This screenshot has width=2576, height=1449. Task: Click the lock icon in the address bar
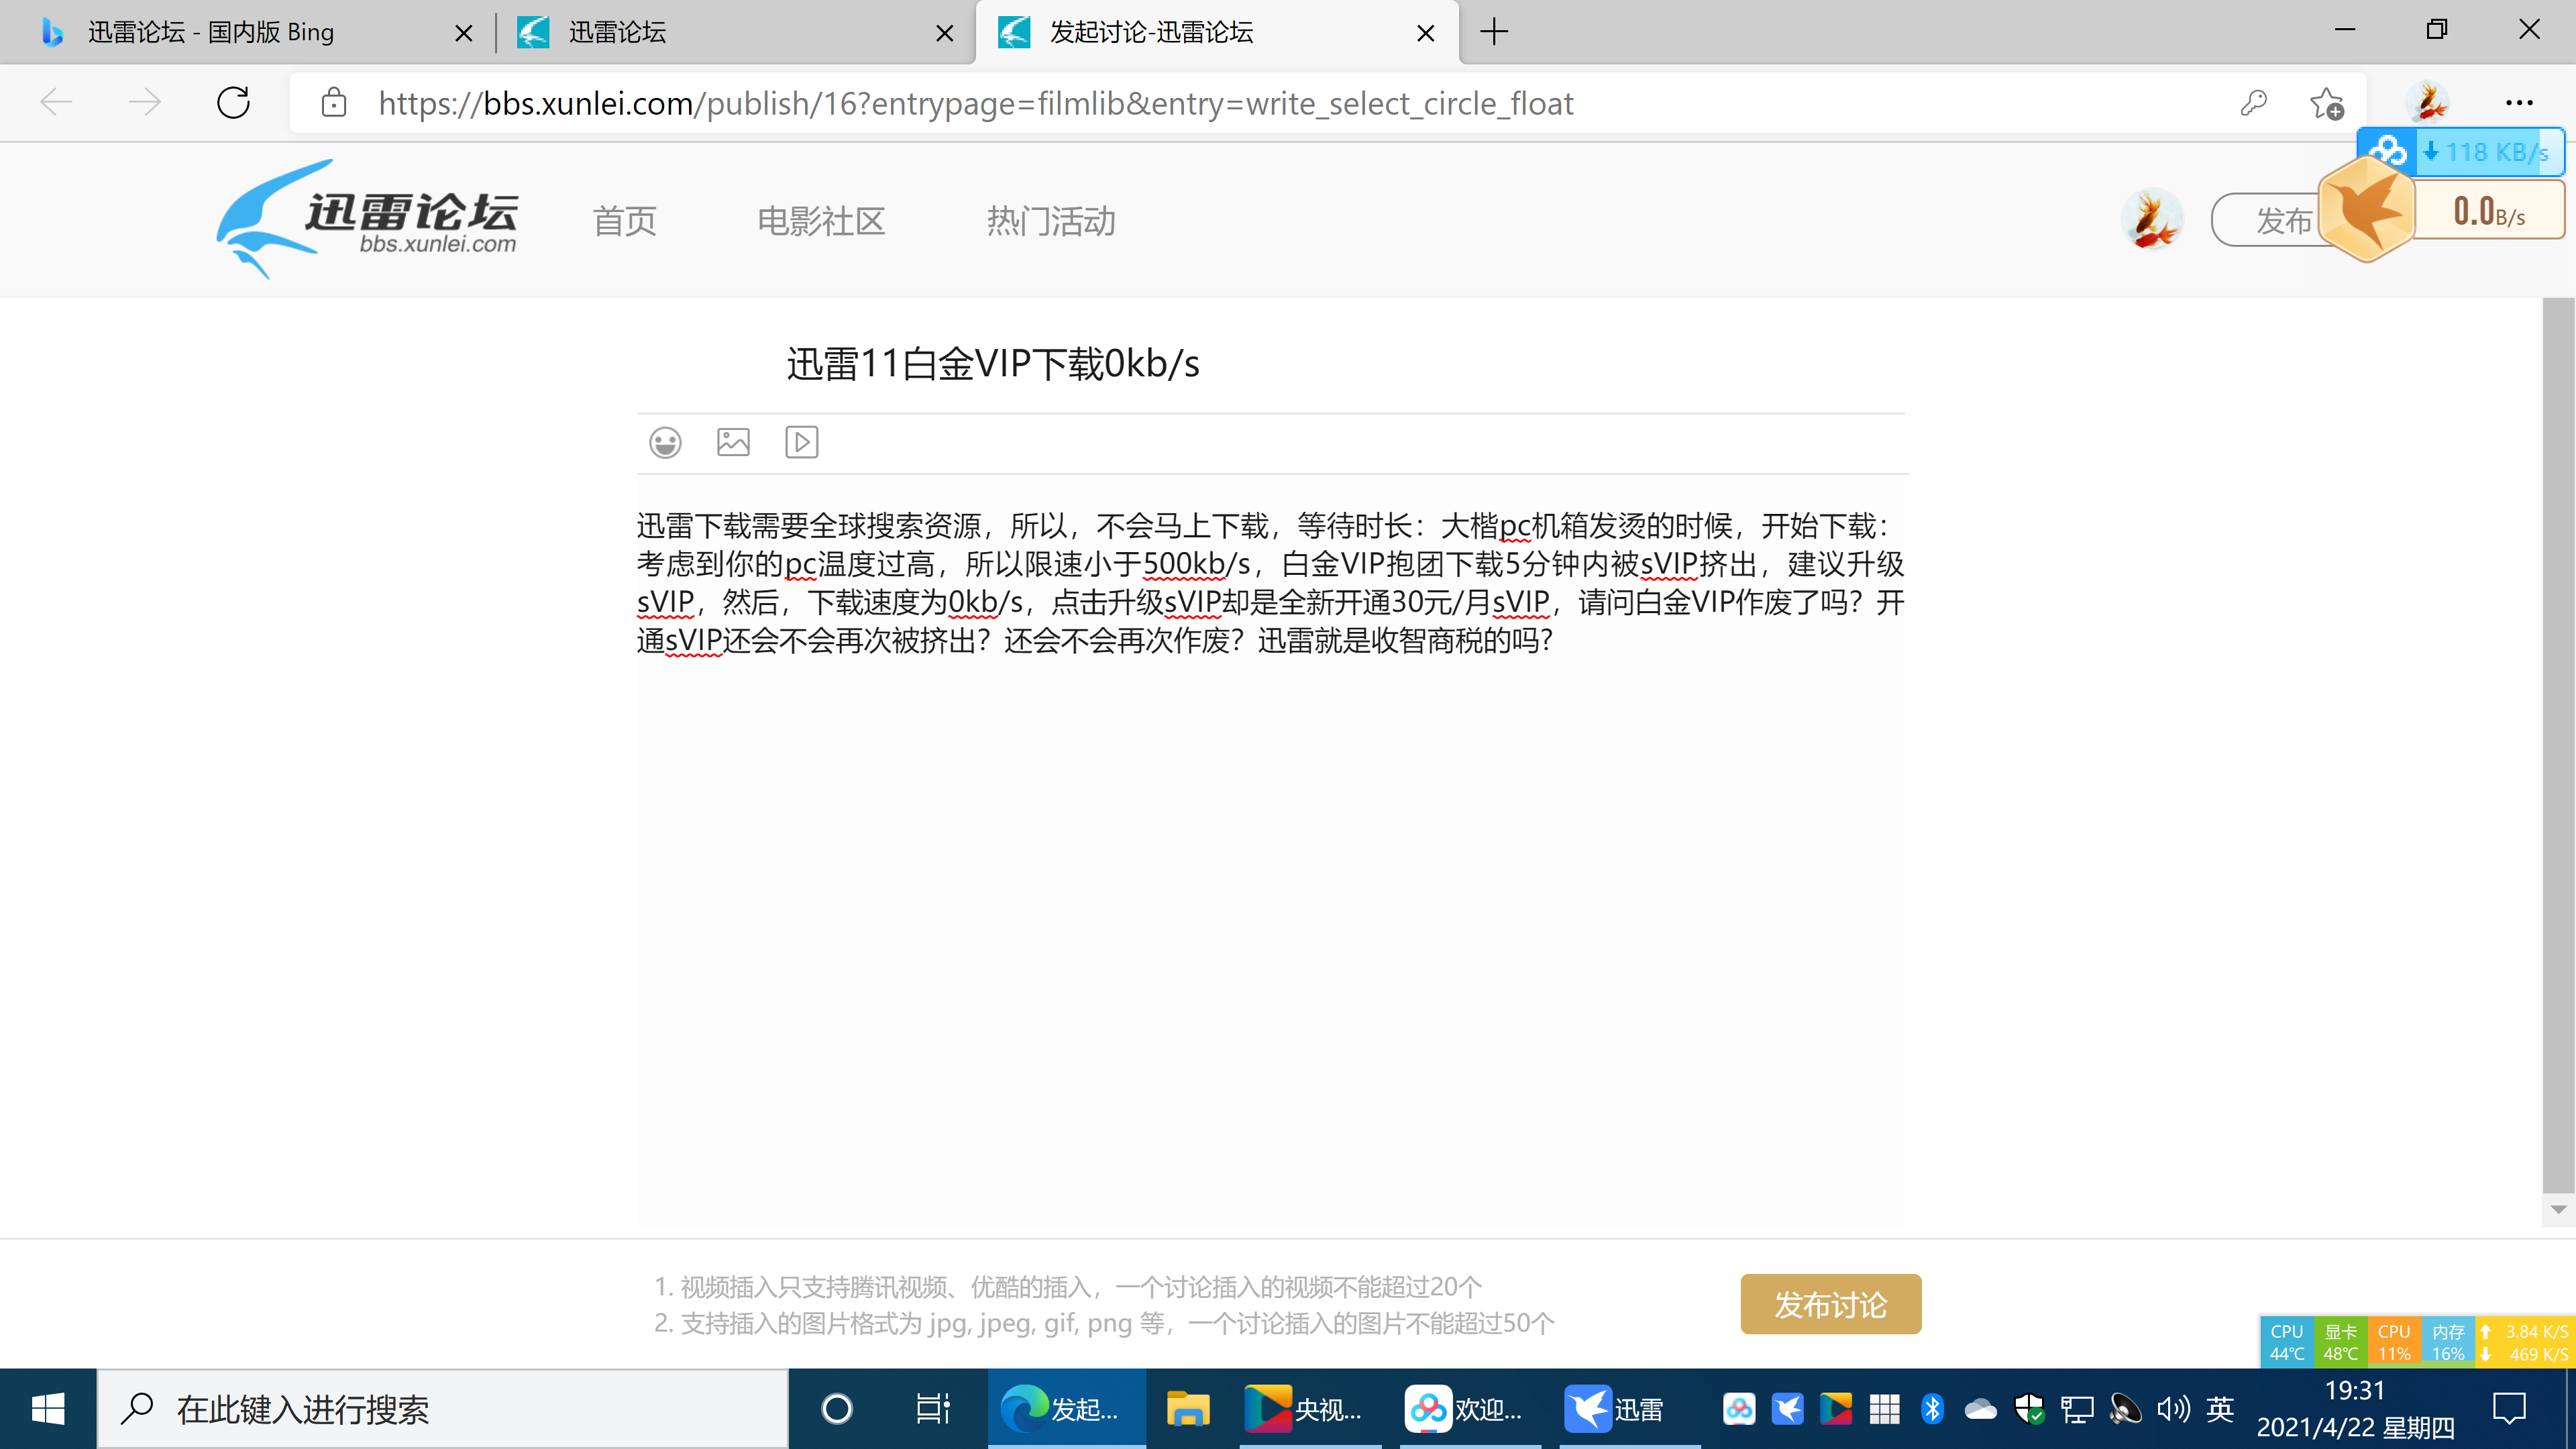coord(333,102)
